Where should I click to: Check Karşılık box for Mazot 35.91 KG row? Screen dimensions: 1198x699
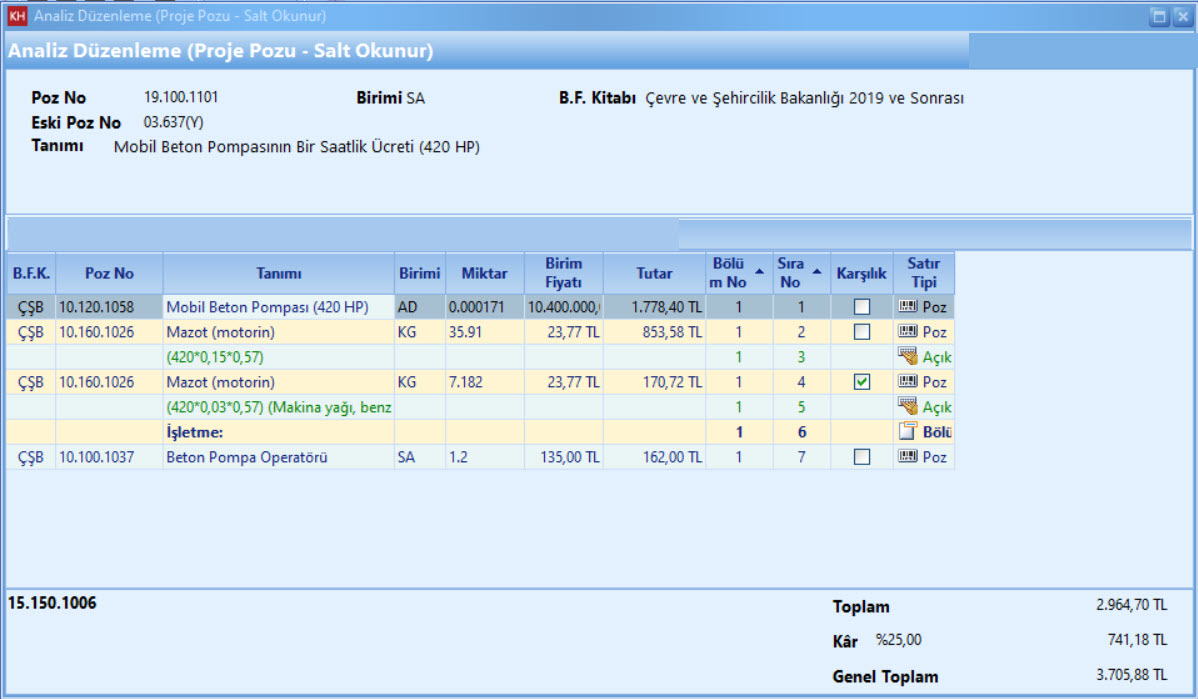[x=861, y=332]
